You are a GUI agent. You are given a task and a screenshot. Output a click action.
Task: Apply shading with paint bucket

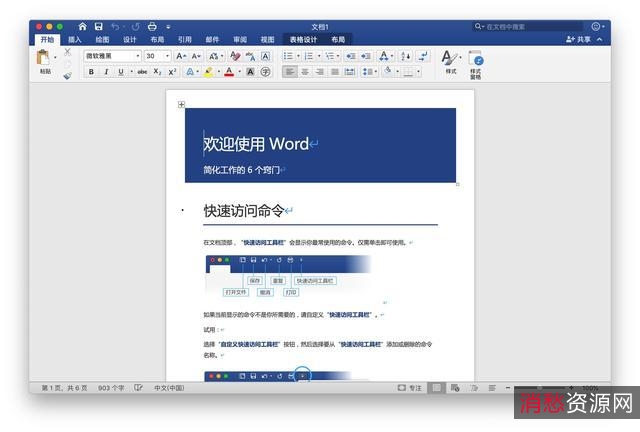[388, 71]
